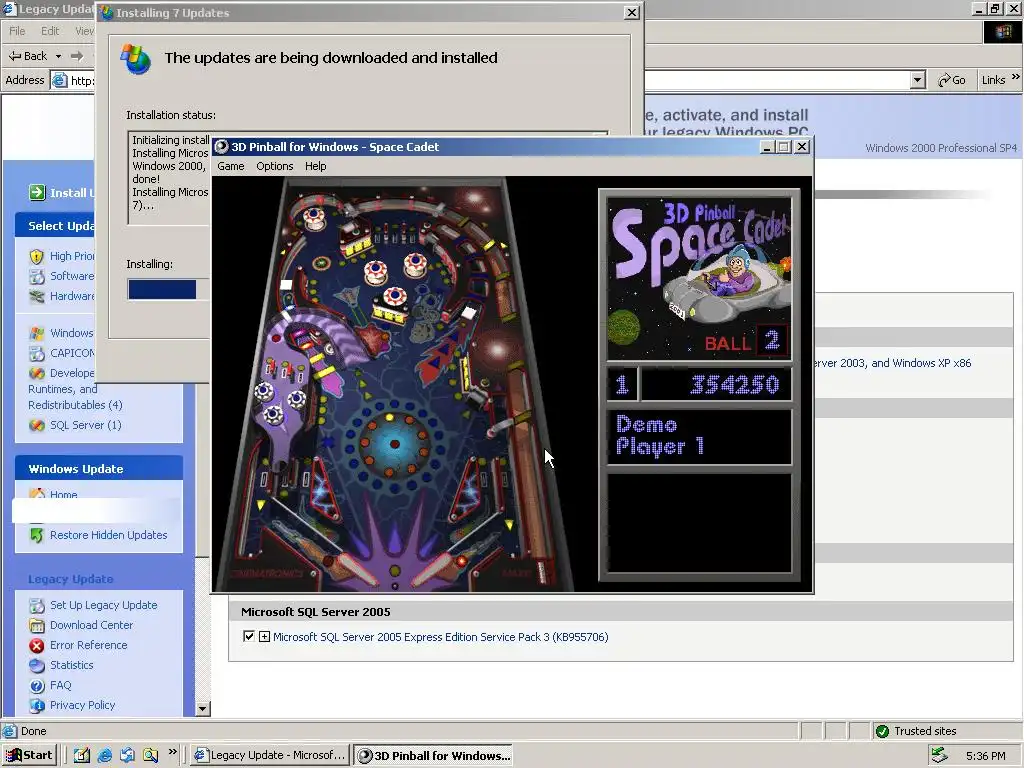This screenshot has height=768, width=1024.
Task: Click the Windows Start button
Action: [29, 755]
